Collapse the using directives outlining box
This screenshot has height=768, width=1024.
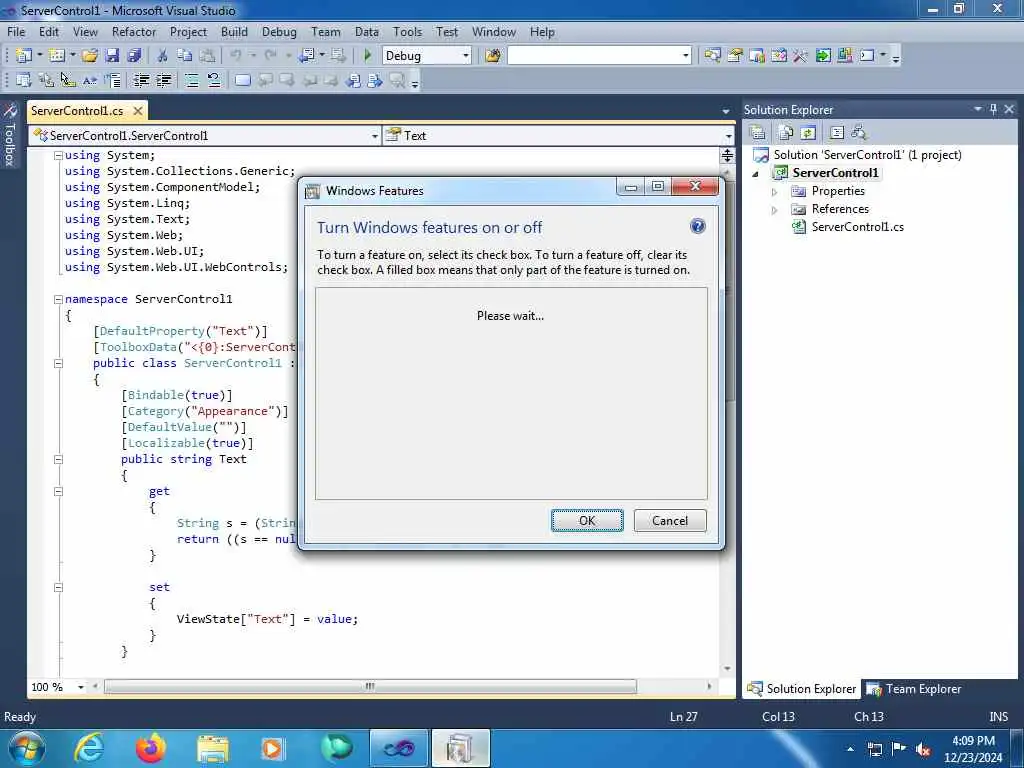click(58, 155)
